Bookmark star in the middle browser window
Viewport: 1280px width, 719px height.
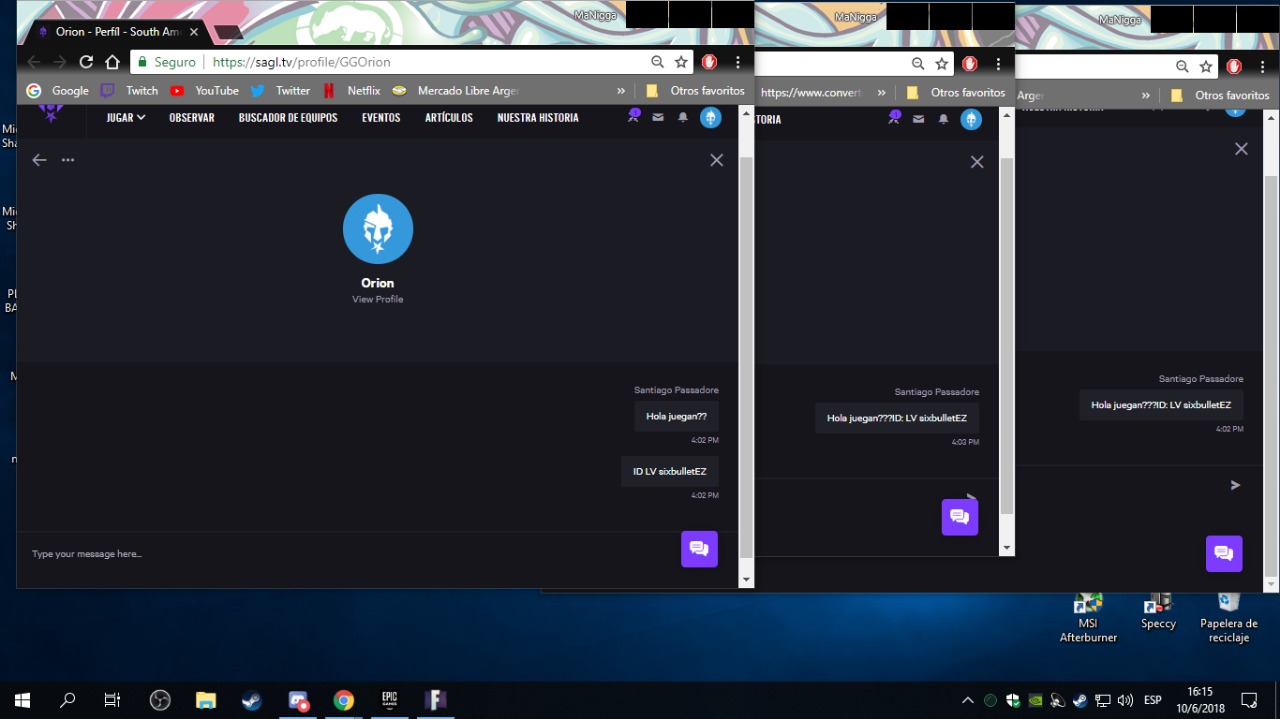pyautogui.click(x=941, y=63)
